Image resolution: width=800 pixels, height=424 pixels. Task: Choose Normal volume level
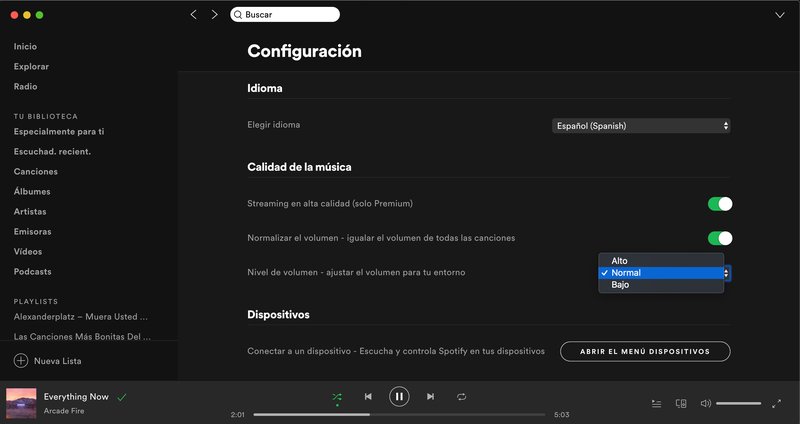[661, 273]
